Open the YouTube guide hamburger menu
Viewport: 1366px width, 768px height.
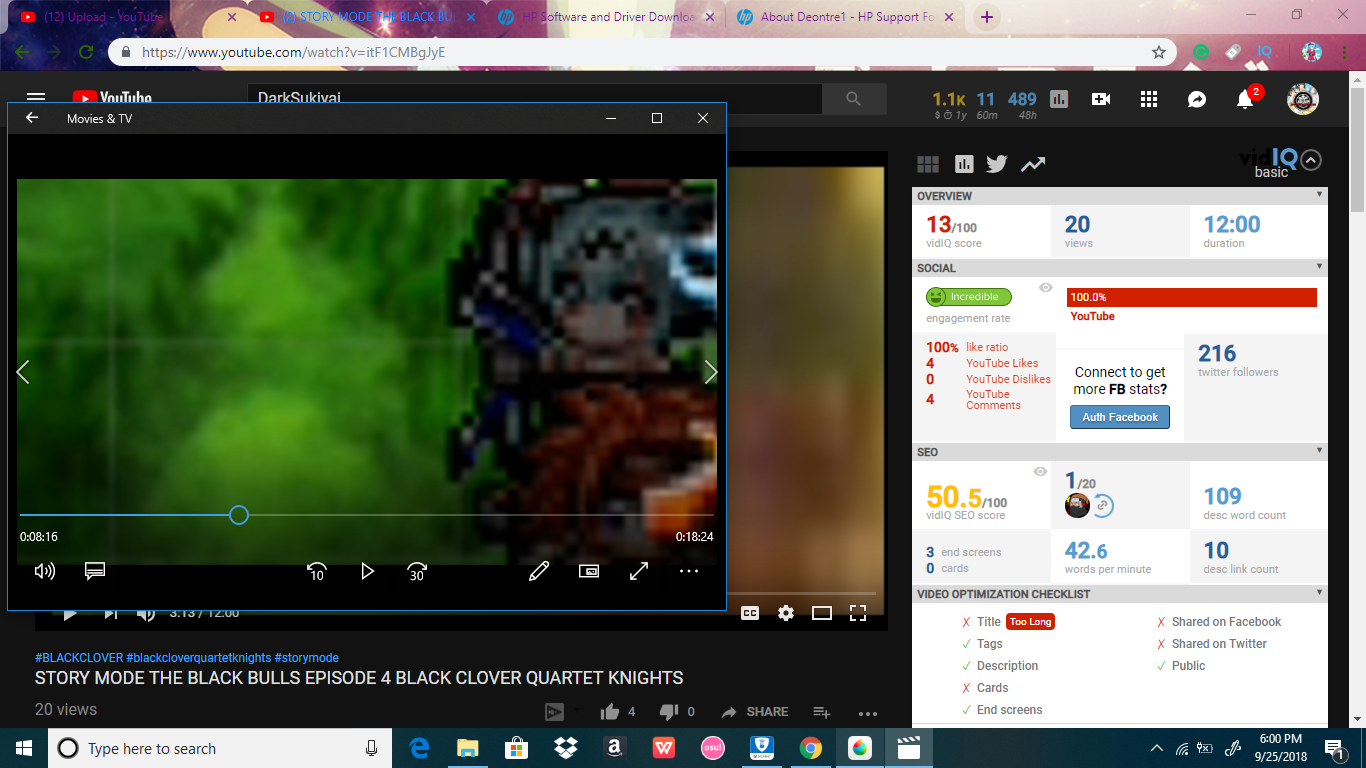click(x=36, y=98)
